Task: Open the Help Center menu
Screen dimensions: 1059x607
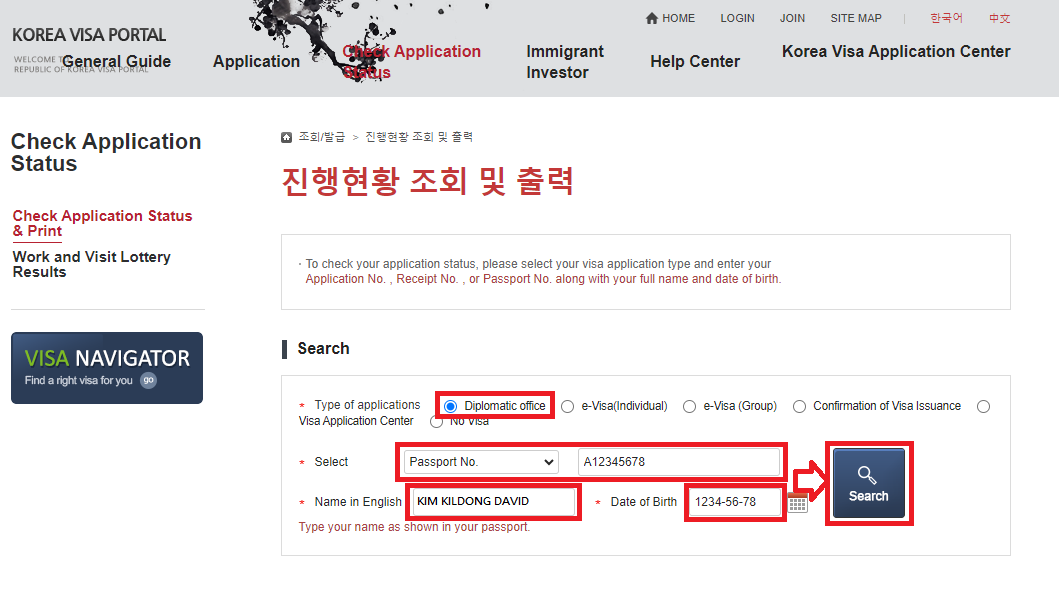Action: click(695, 61)
